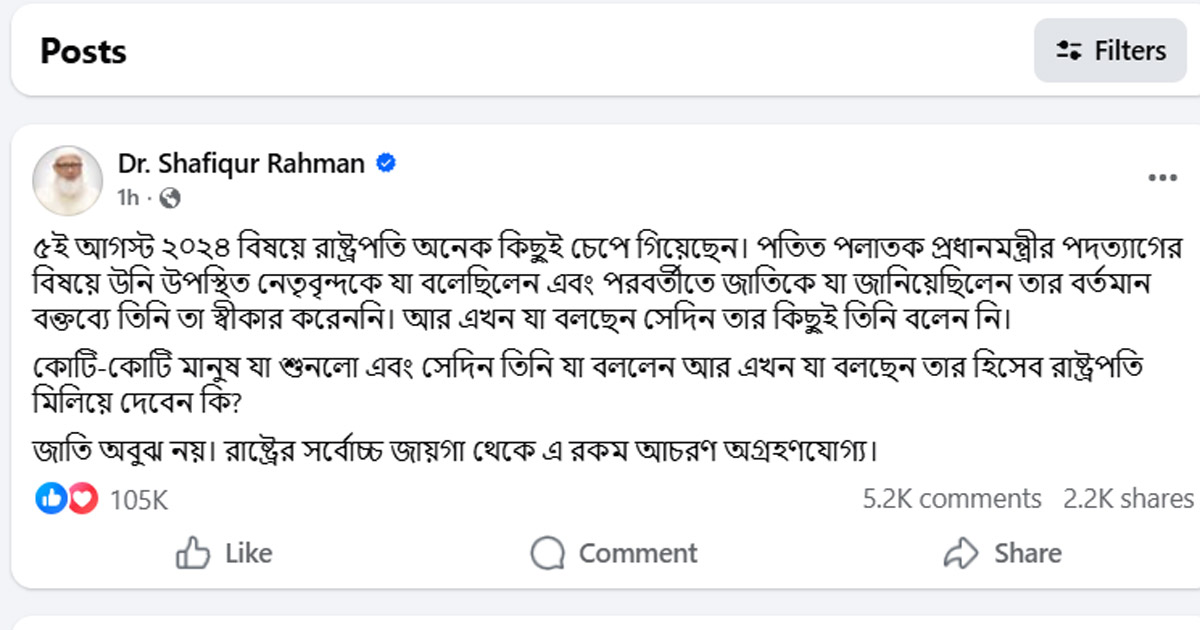Click the Comment speech bubble button
Image resolution: width=1200 pixels, height=630 pixels.
coord(614,553)
